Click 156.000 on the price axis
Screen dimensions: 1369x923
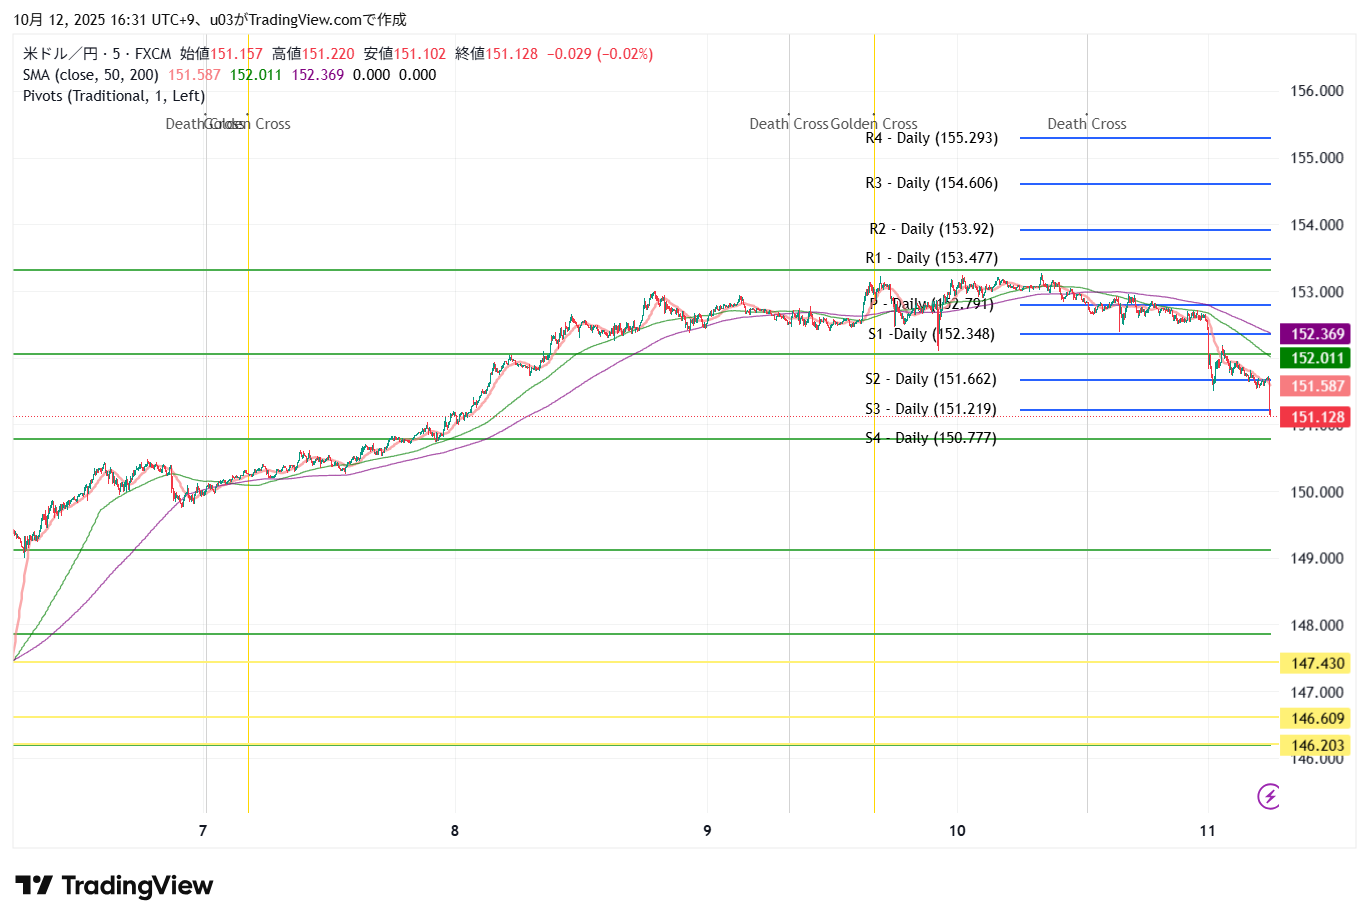(x=1316, y=91)
